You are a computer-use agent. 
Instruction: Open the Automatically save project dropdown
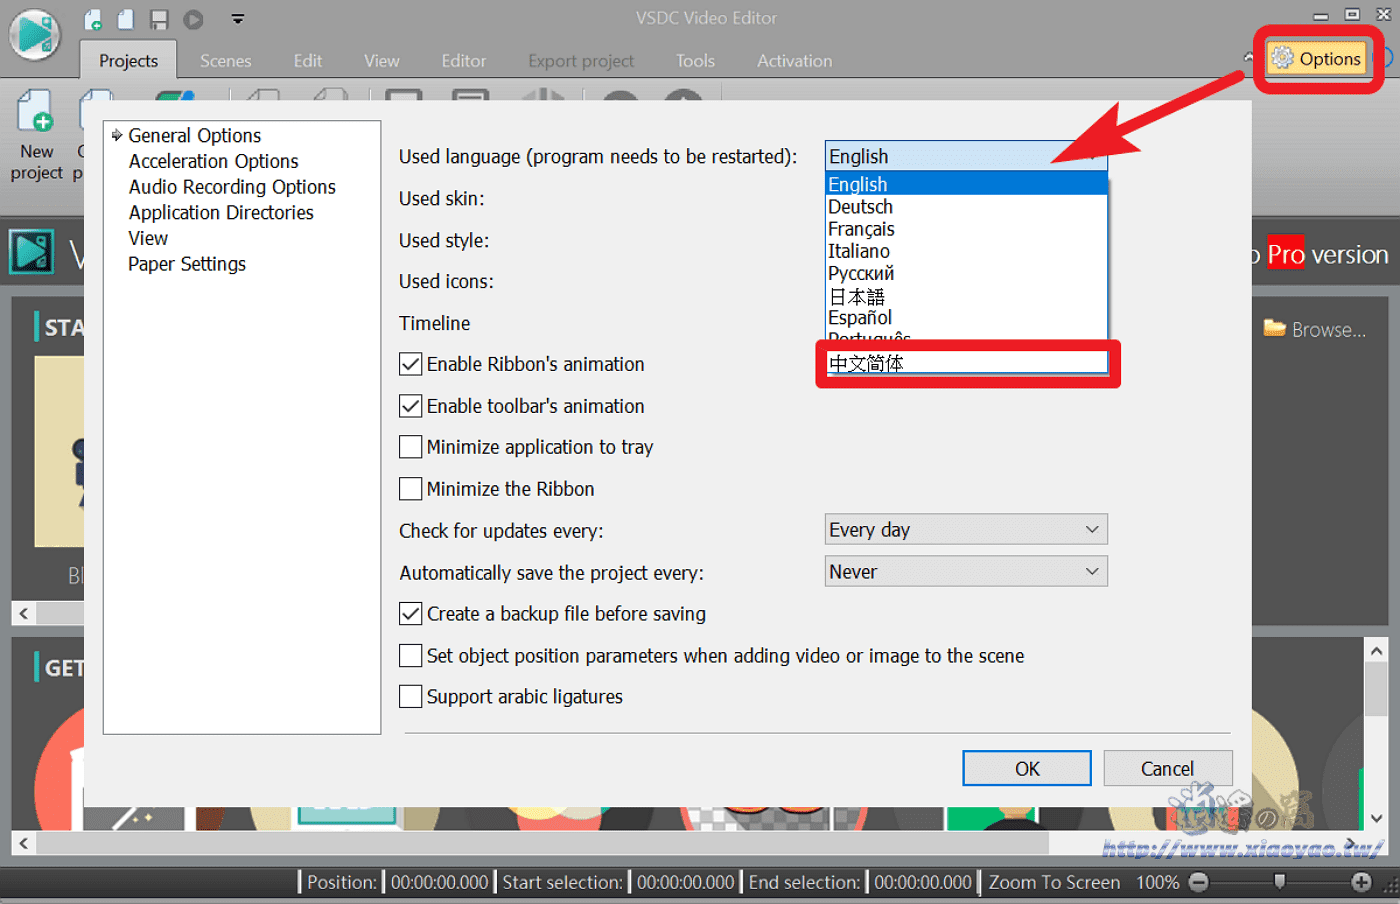point(966,572)
